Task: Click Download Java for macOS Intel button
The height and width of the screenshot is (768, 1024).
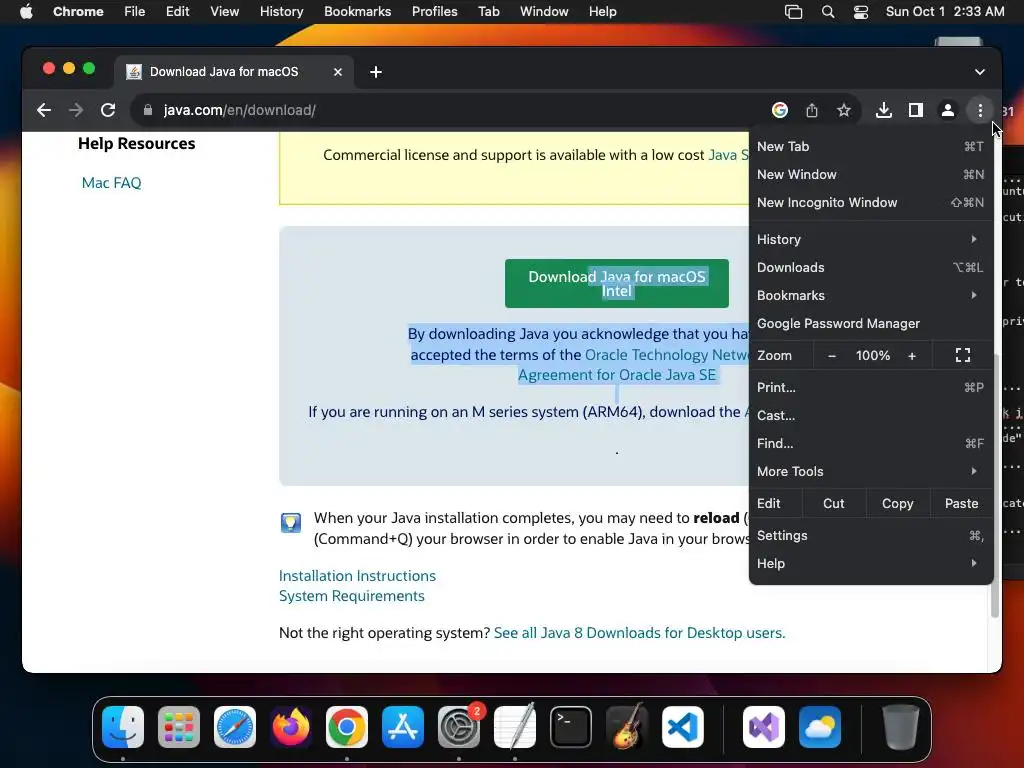Action: pos(616,283)
